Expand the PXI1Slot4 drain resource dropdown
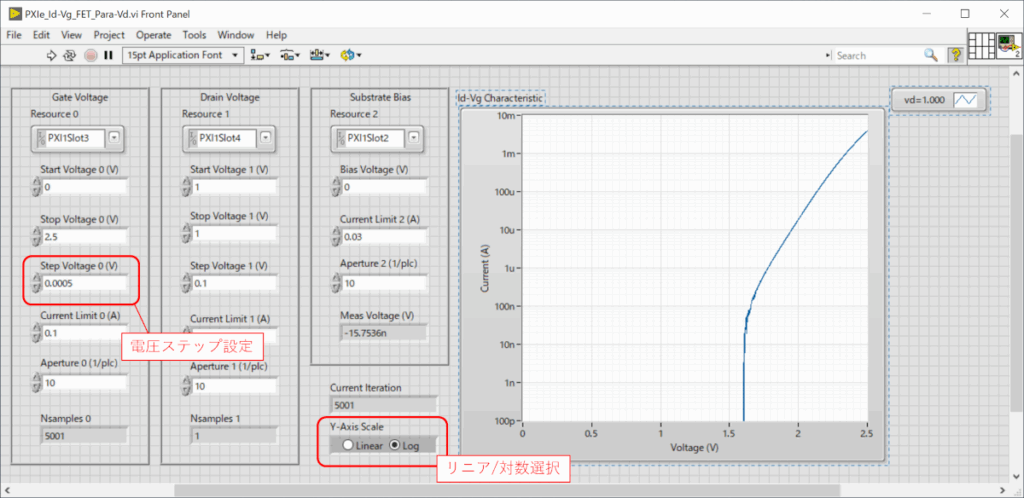The image size is (1024, 498). 264,138
